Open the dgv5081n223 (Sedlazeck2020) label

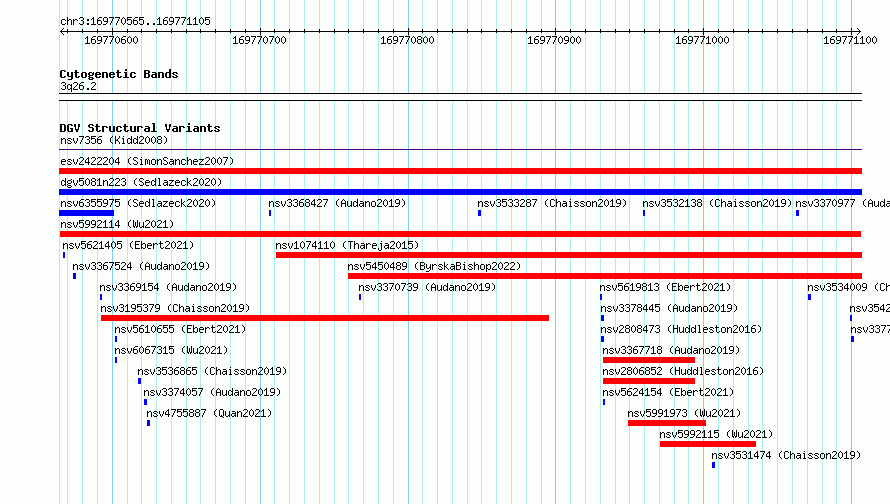(x=141, y=182)
